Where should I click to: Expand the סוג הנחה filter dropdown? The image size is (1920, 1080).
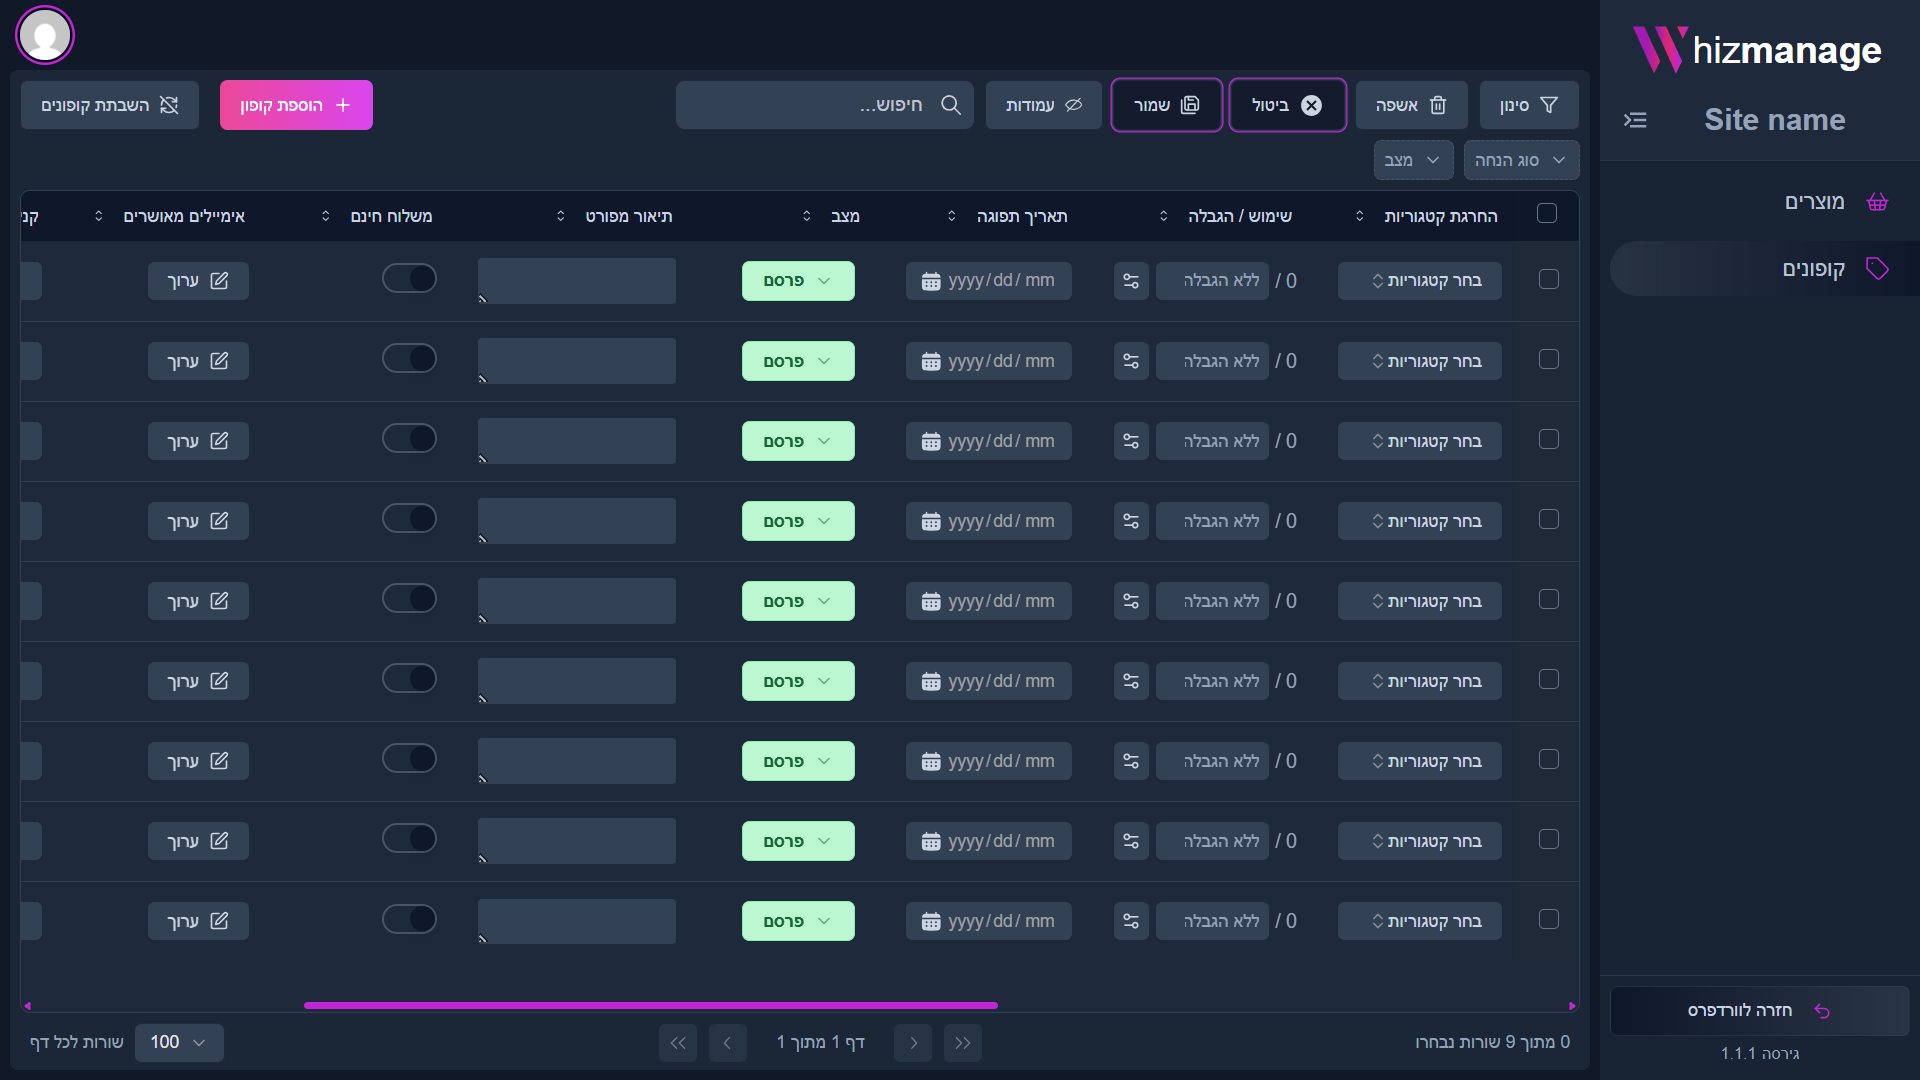click(1520, 160)
